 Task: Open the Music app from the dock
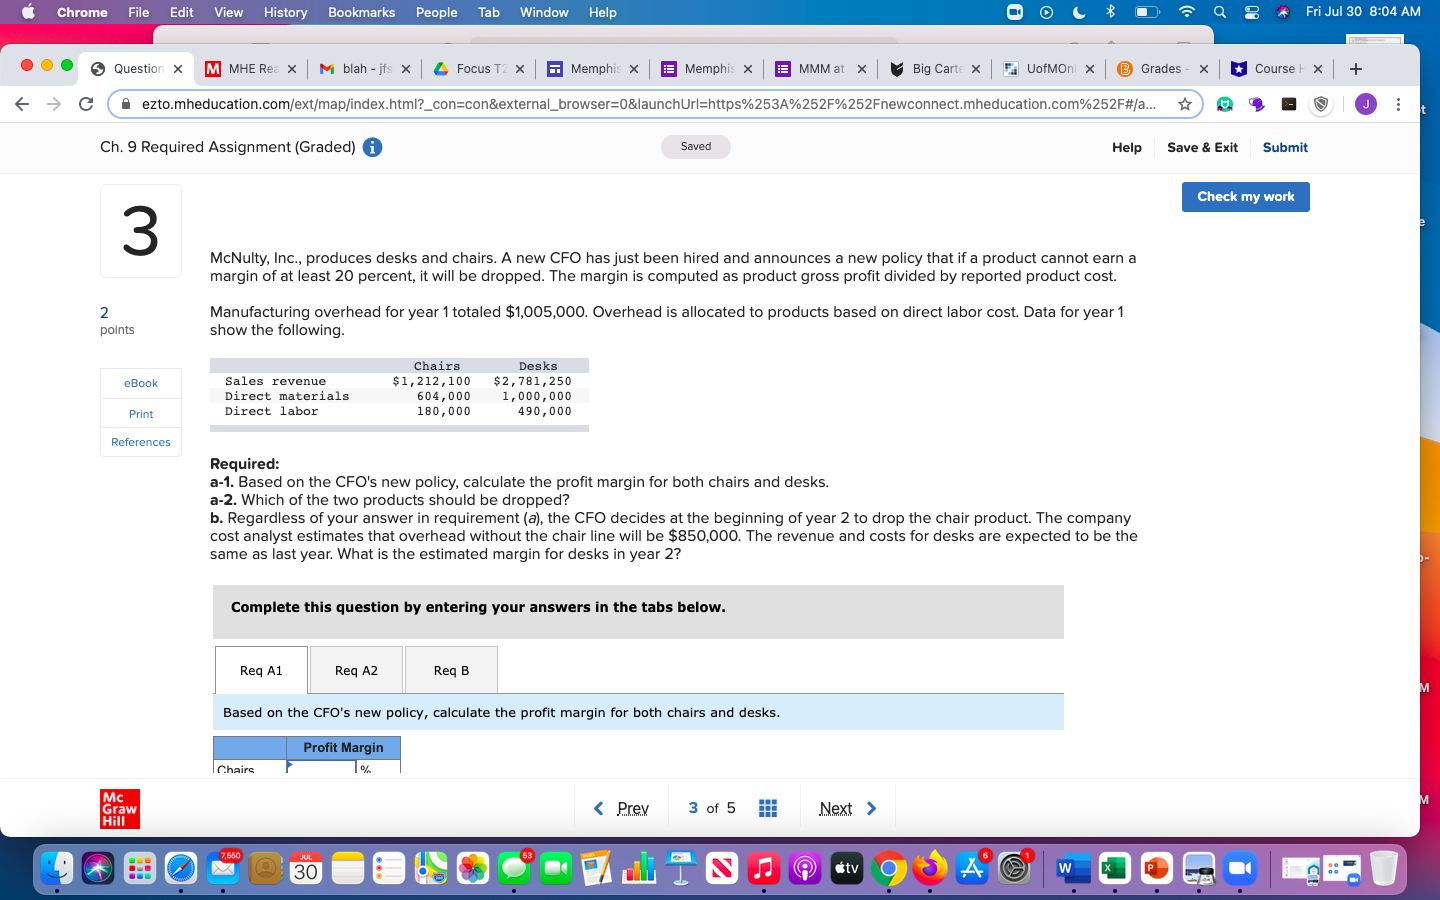763,868
